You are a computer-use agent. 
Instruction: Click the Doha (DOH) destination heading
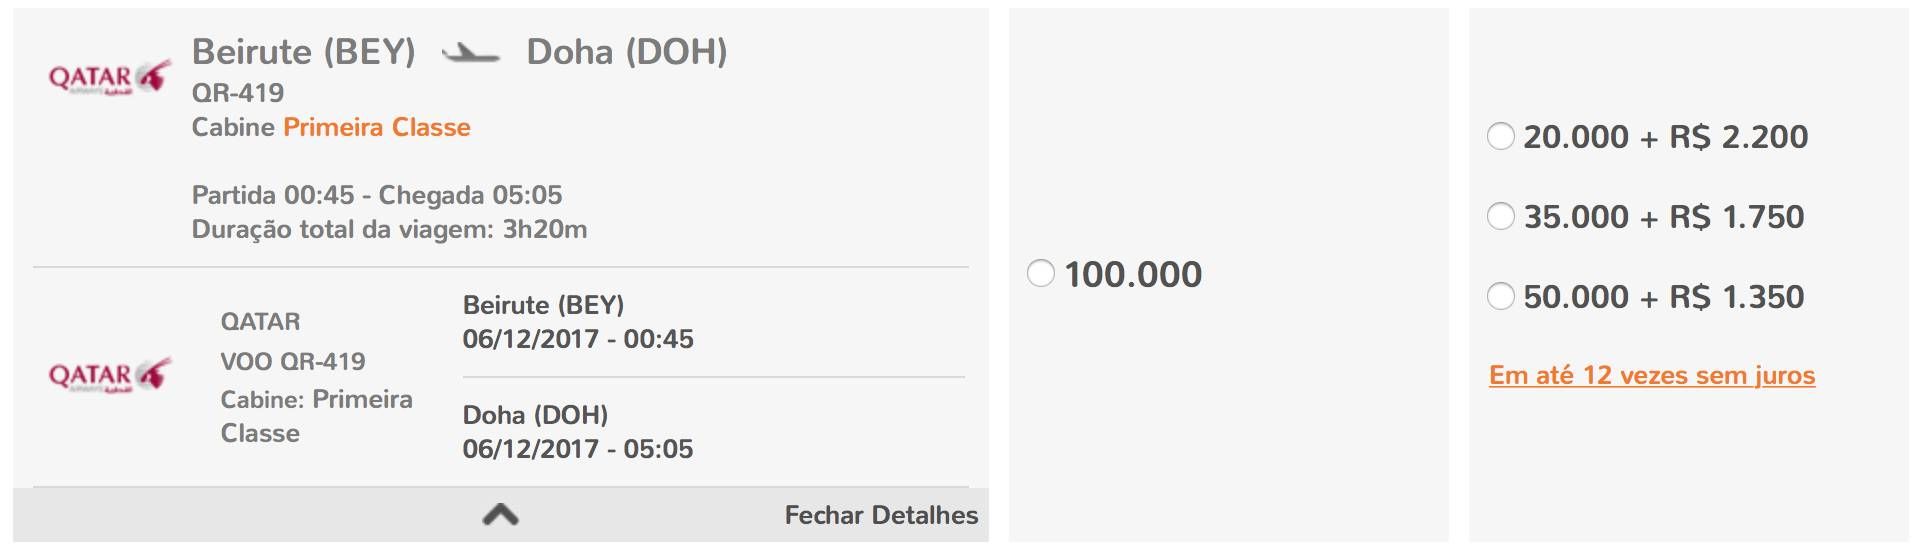[x=627, y=52]
